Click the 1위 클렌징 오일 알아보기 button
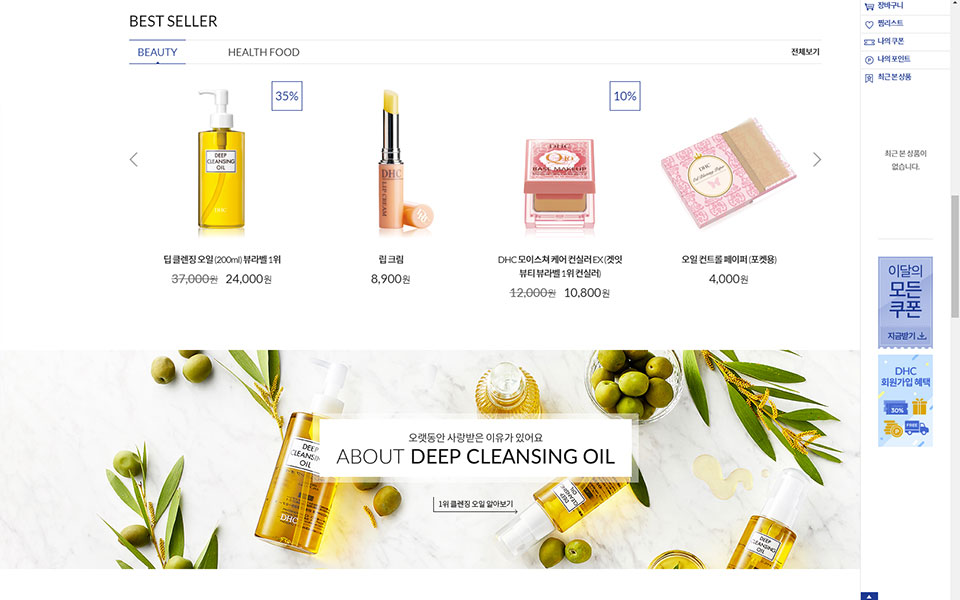The height and width of the screenshot is (600, 960). [475, 504]
